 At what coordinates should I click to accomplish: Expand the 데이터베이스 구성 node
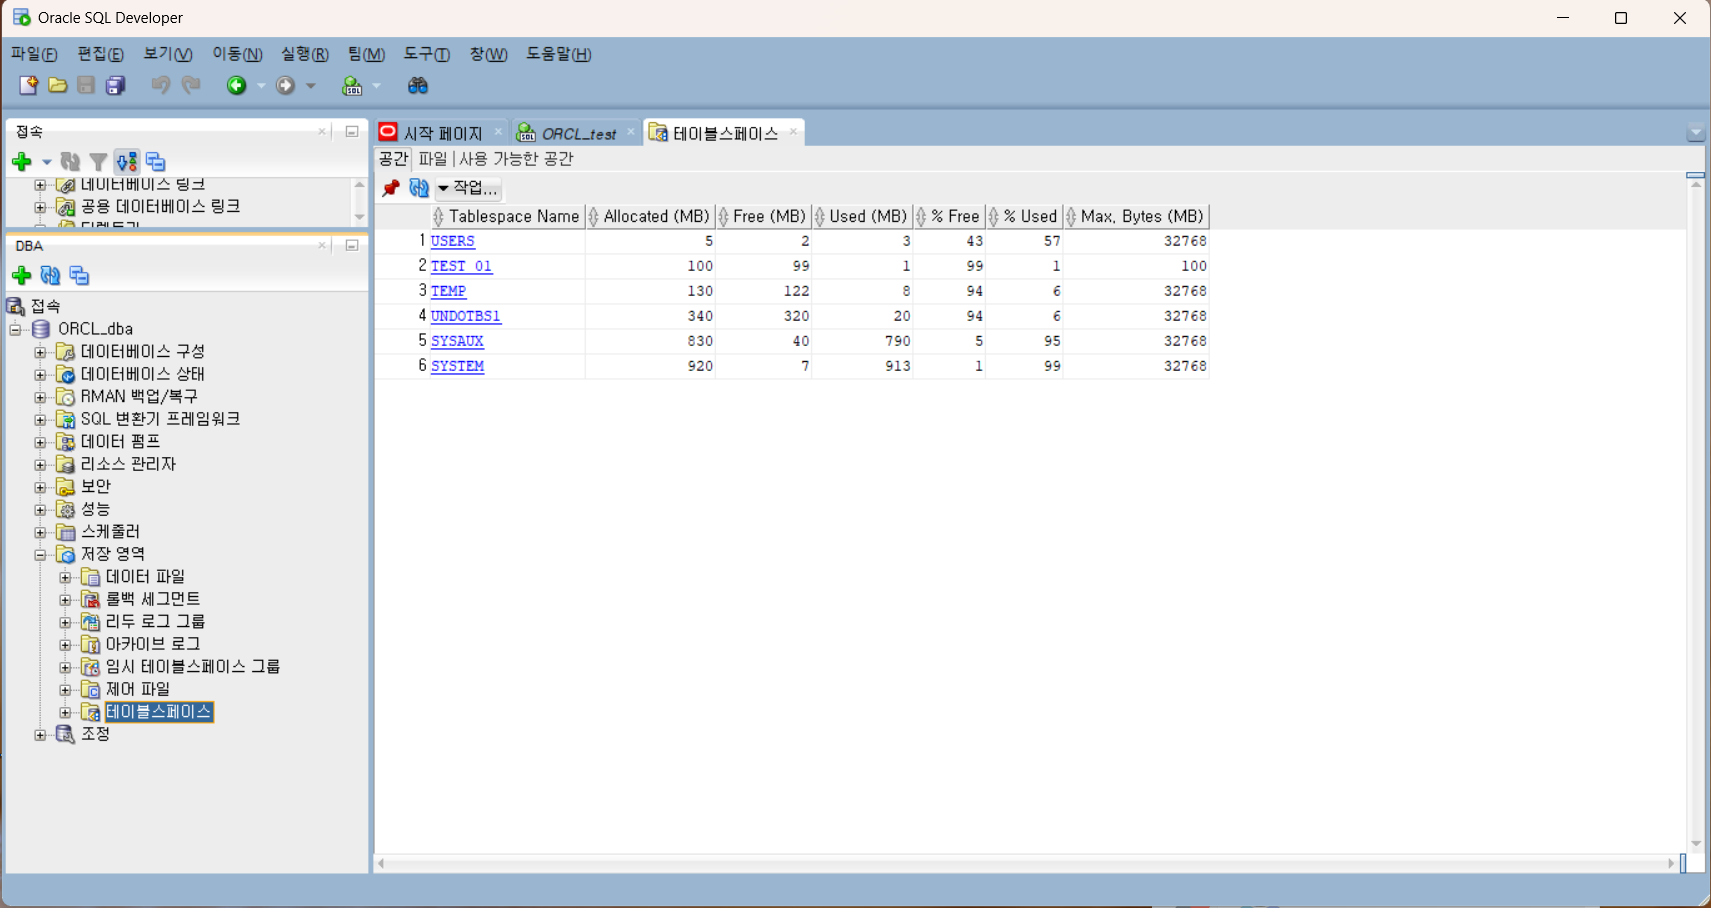[x=40, y=352]
